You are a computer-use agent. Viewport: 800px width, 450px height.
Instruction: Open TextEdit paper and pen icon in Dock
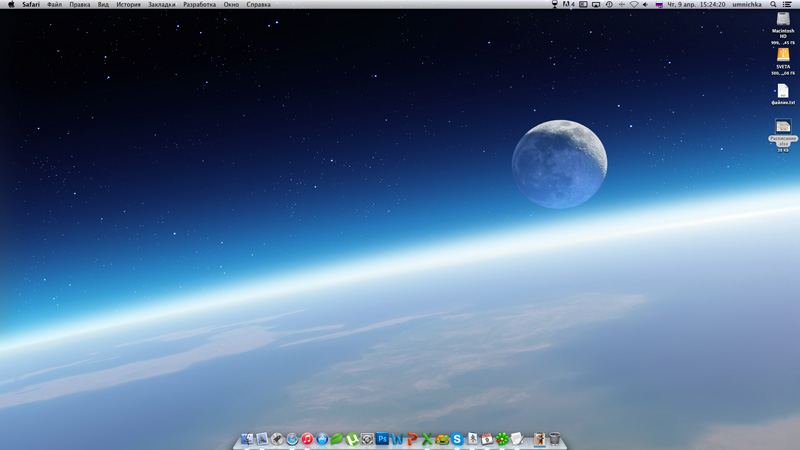[517, 439]
